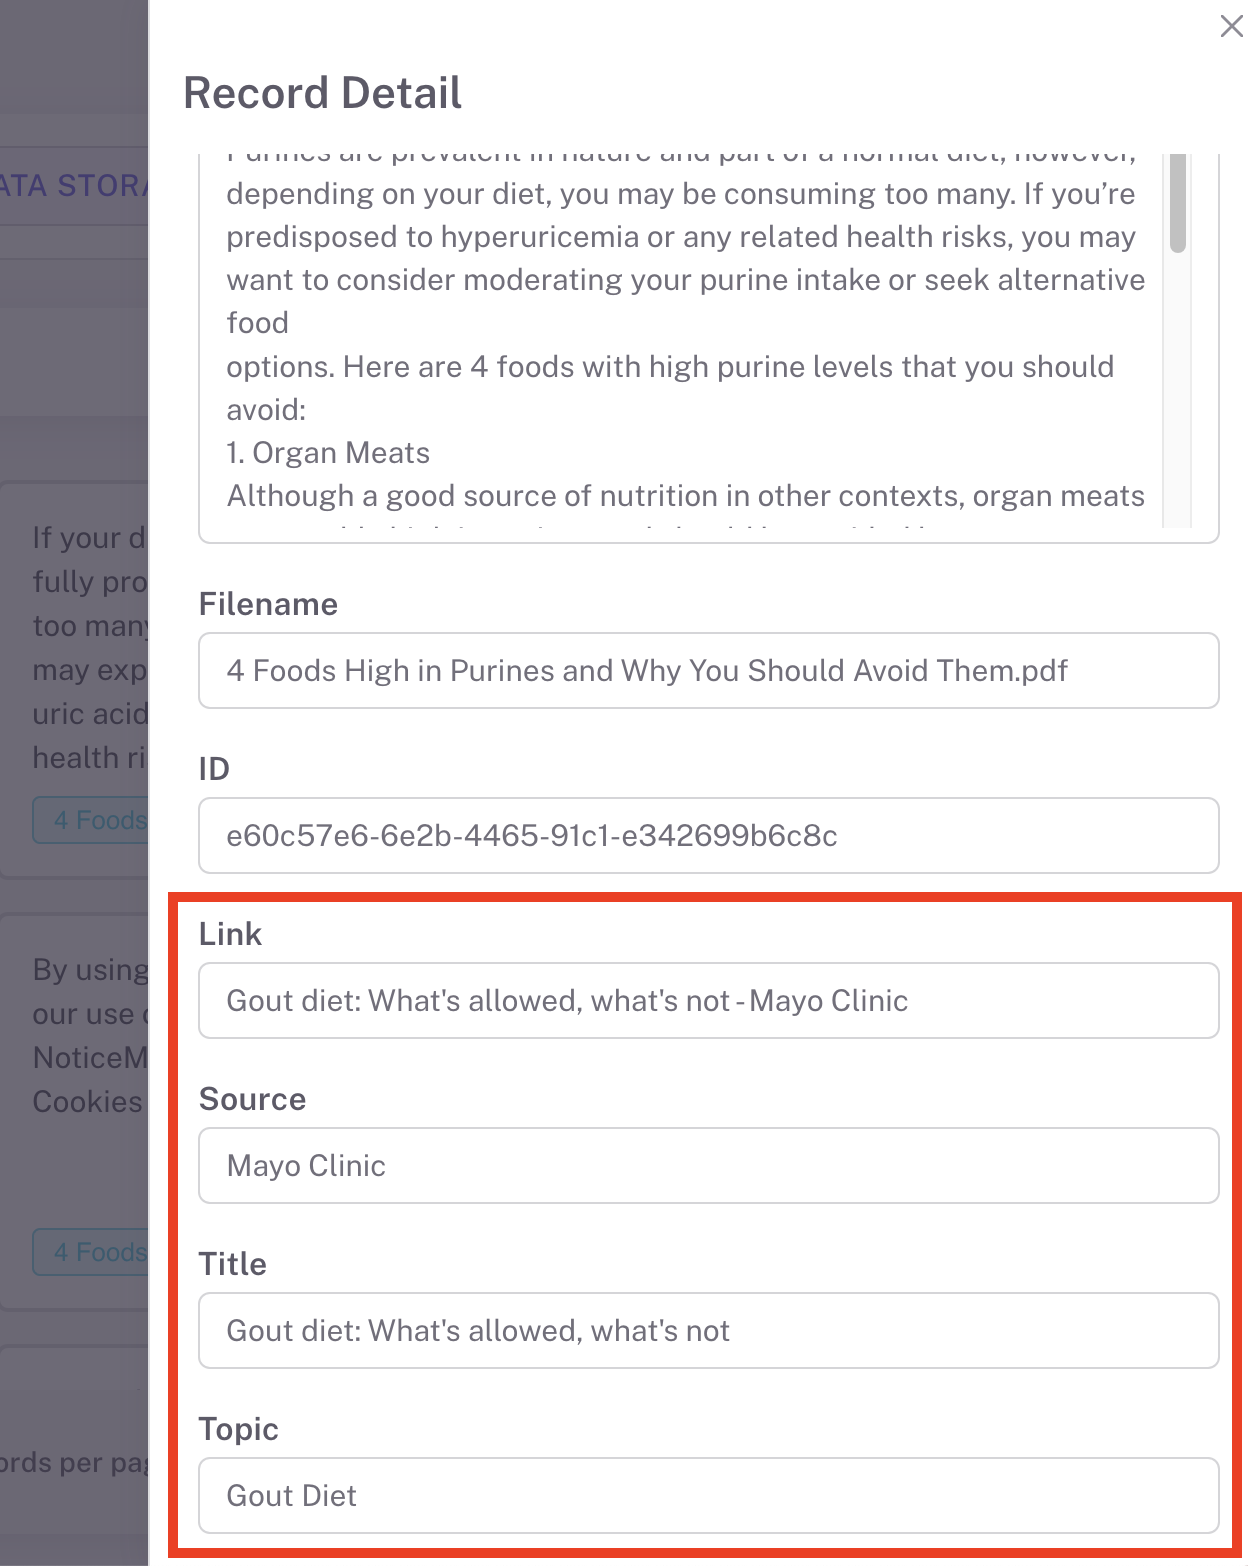Screen dimensions: 1248x1566
Task: Click the Topic label text
Action: click(x=238, y=1429)
